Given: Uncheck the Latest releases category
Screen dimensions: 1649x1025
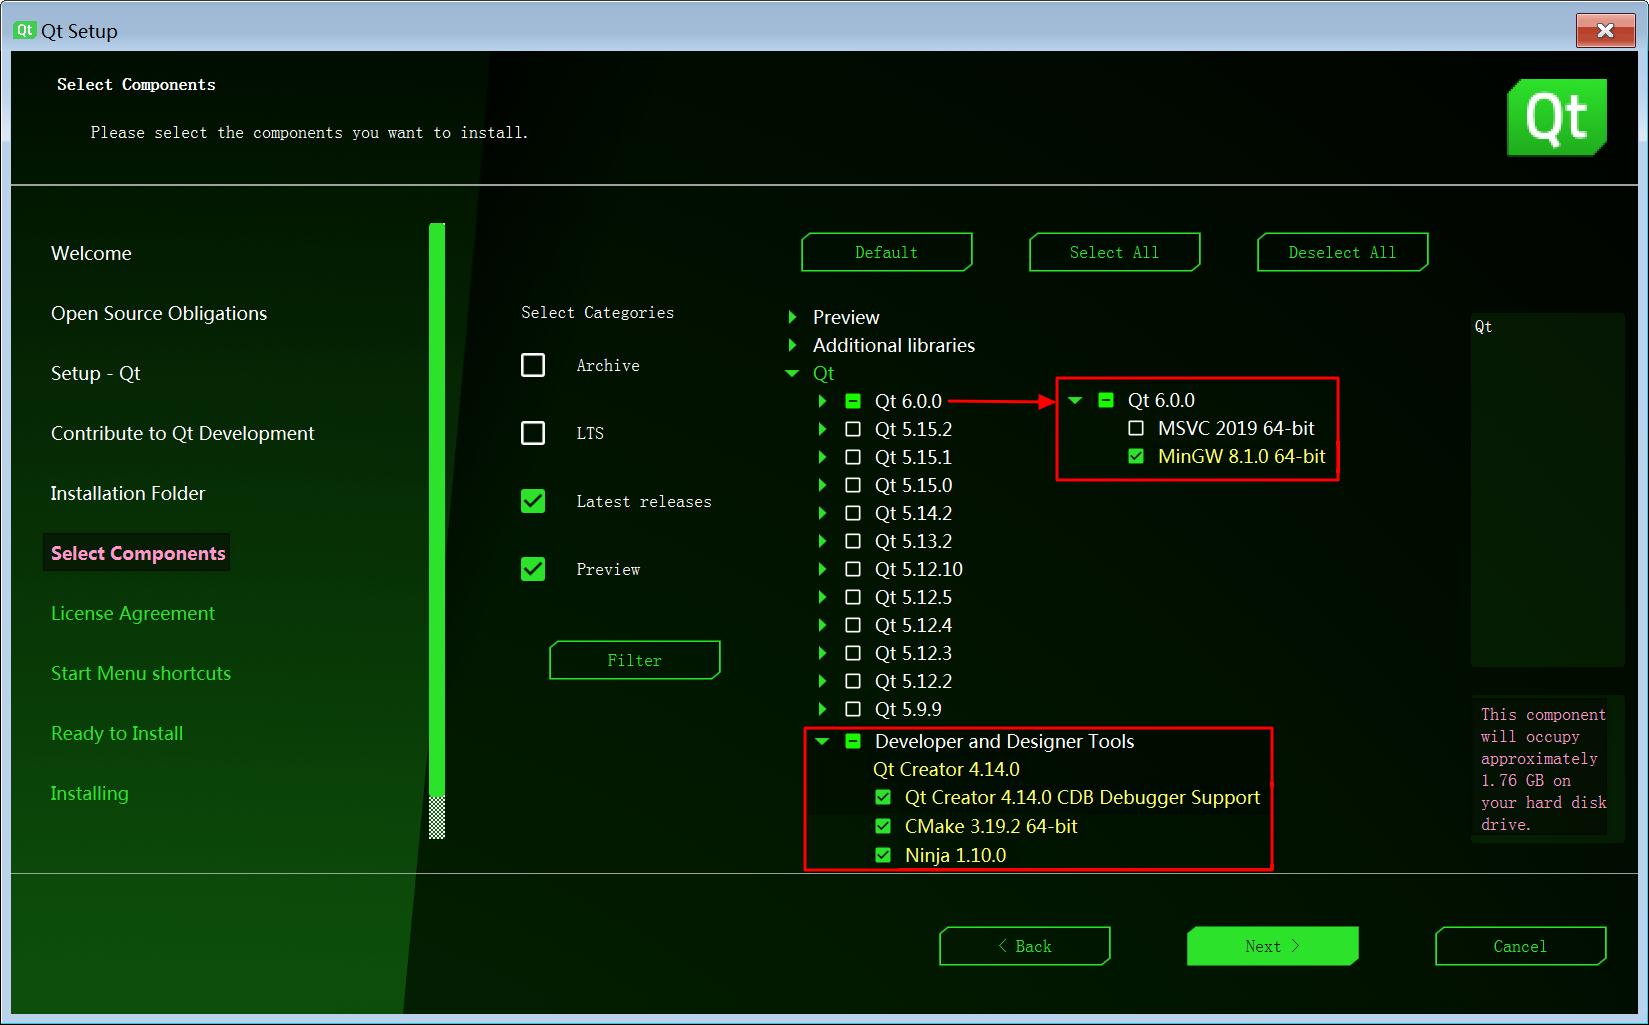Looking at the screenshot, I should [533, 501].
